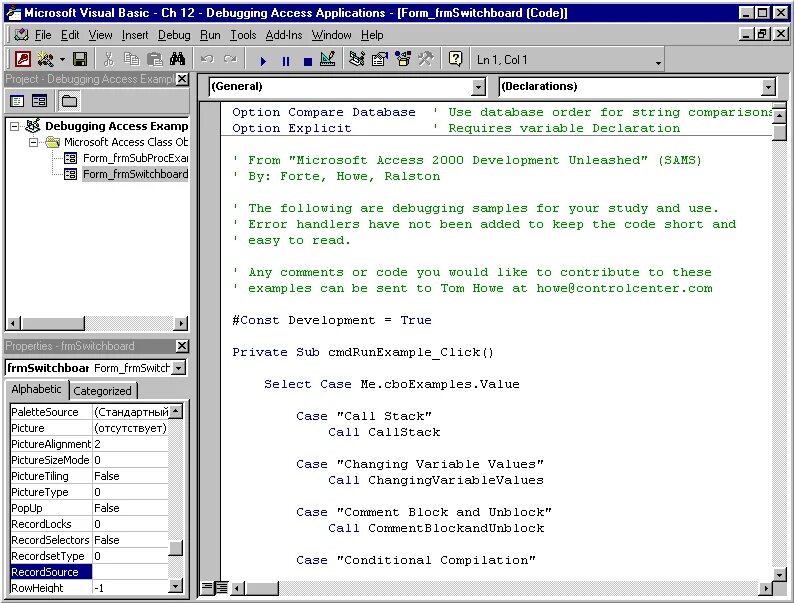Click the View Object icon in Project panel
794x603 pixels.
click(x=39, y=101)
